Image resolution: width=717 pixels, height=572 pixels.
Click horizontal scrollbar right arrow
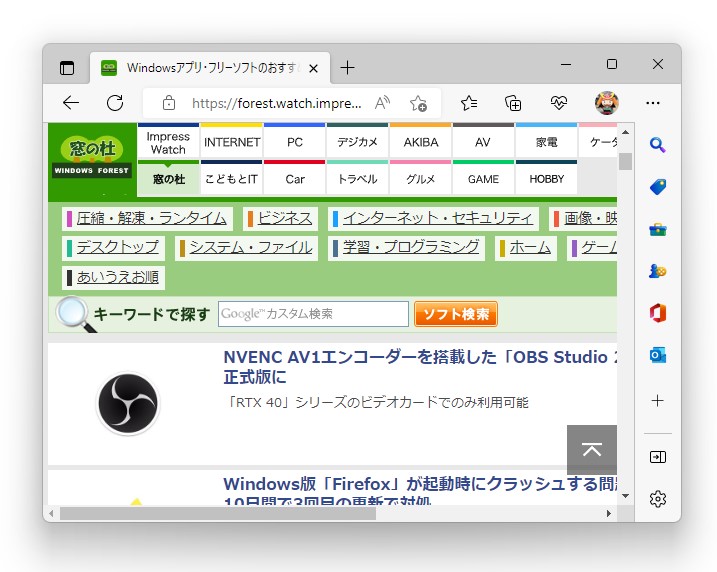point(609,513)
